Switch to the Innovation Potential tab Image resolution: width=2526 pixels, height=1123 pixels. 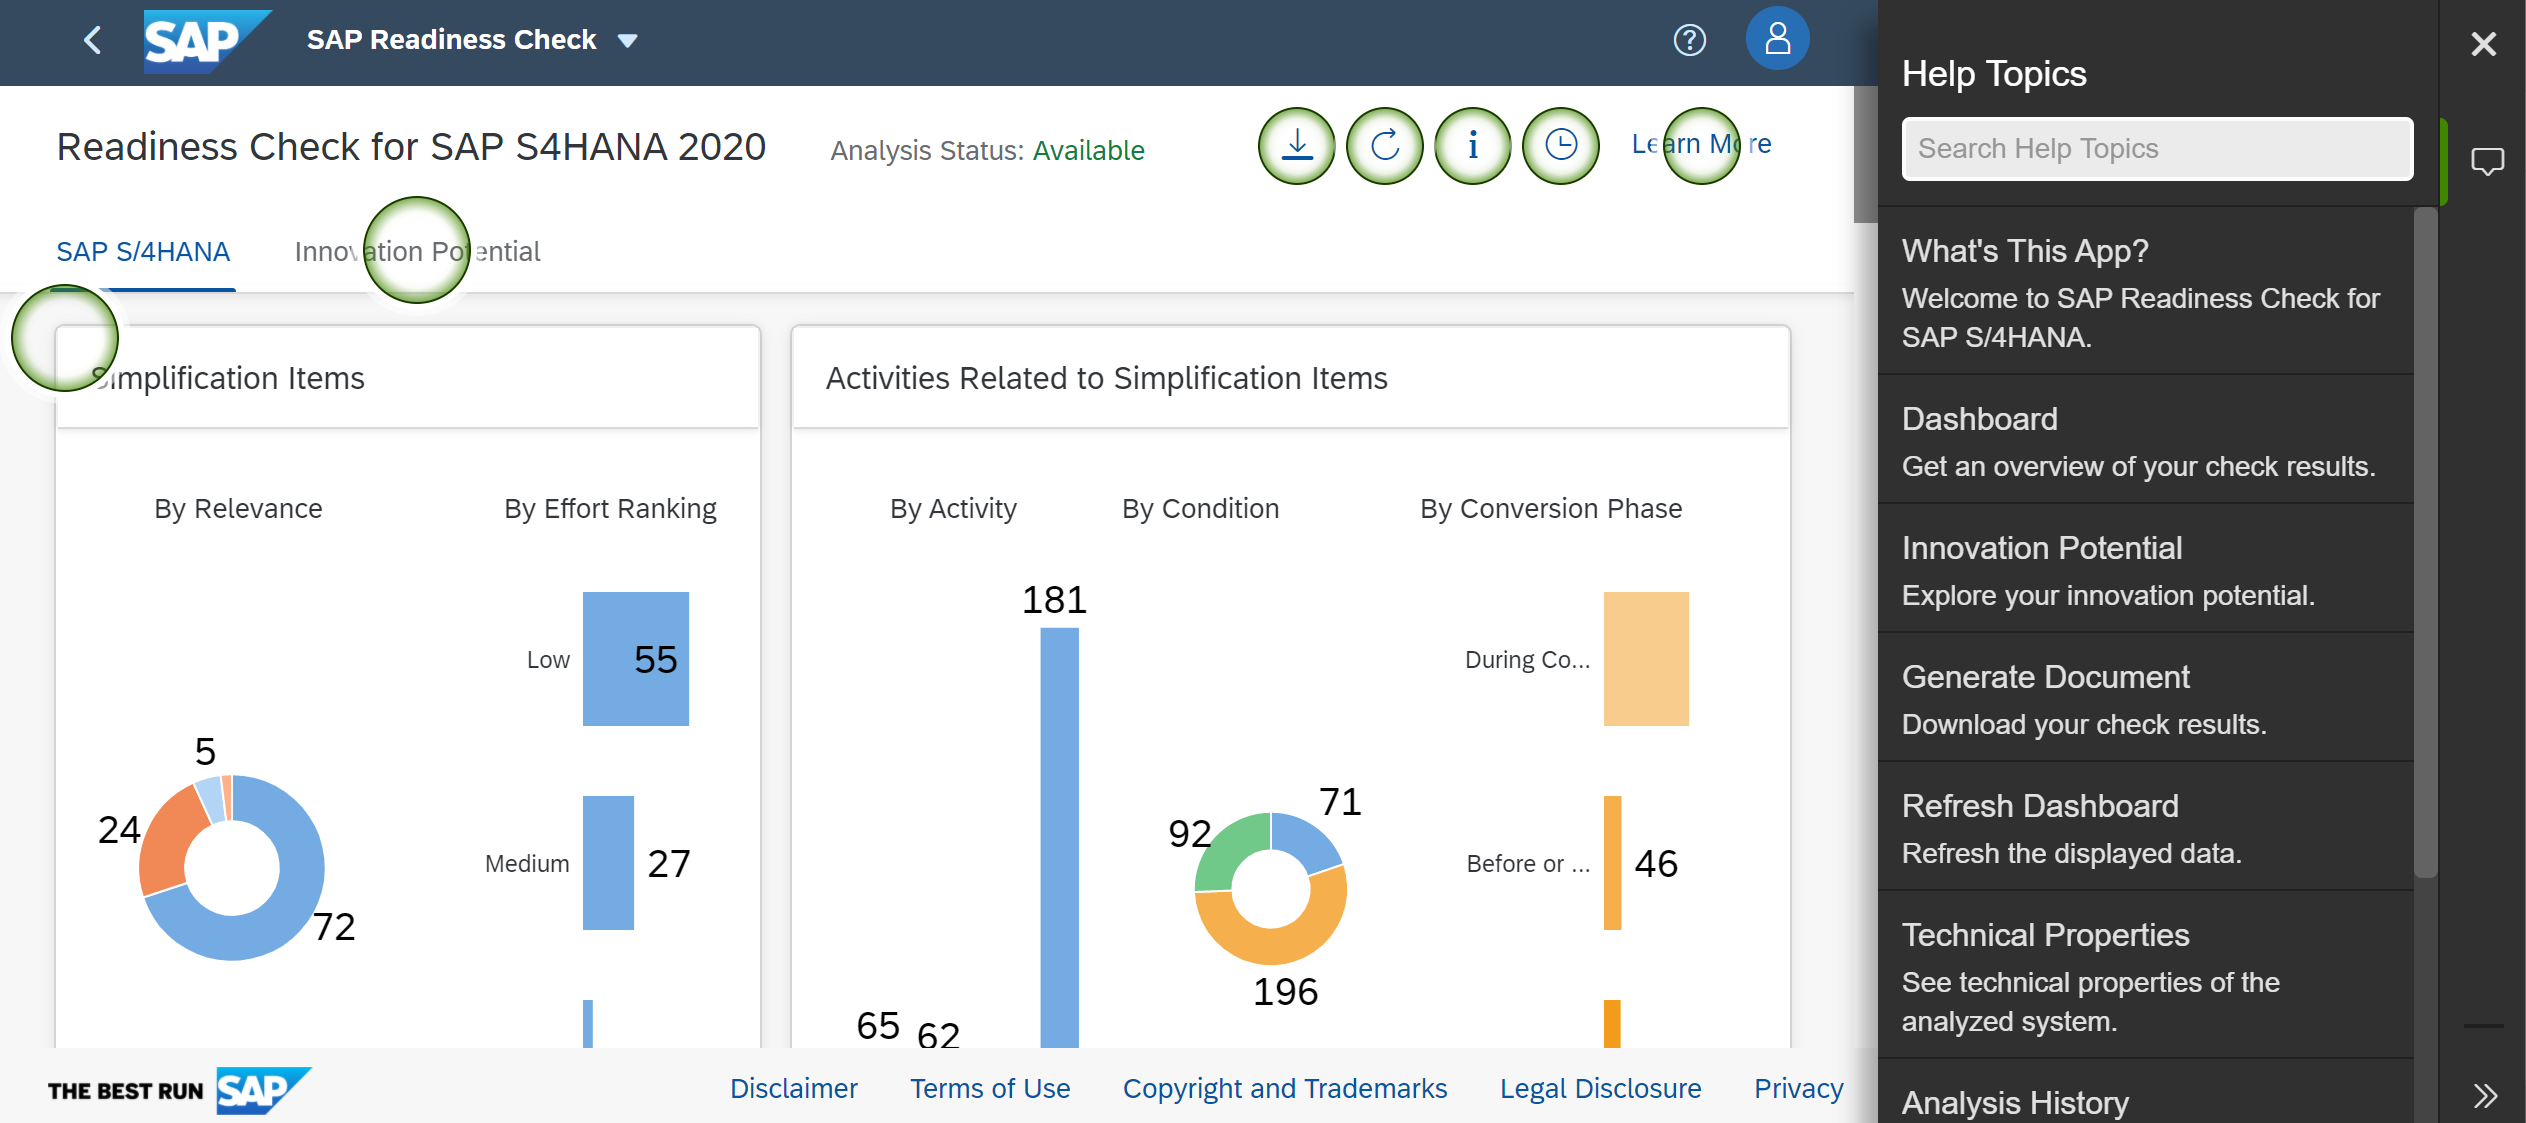[x=417, y=252]
